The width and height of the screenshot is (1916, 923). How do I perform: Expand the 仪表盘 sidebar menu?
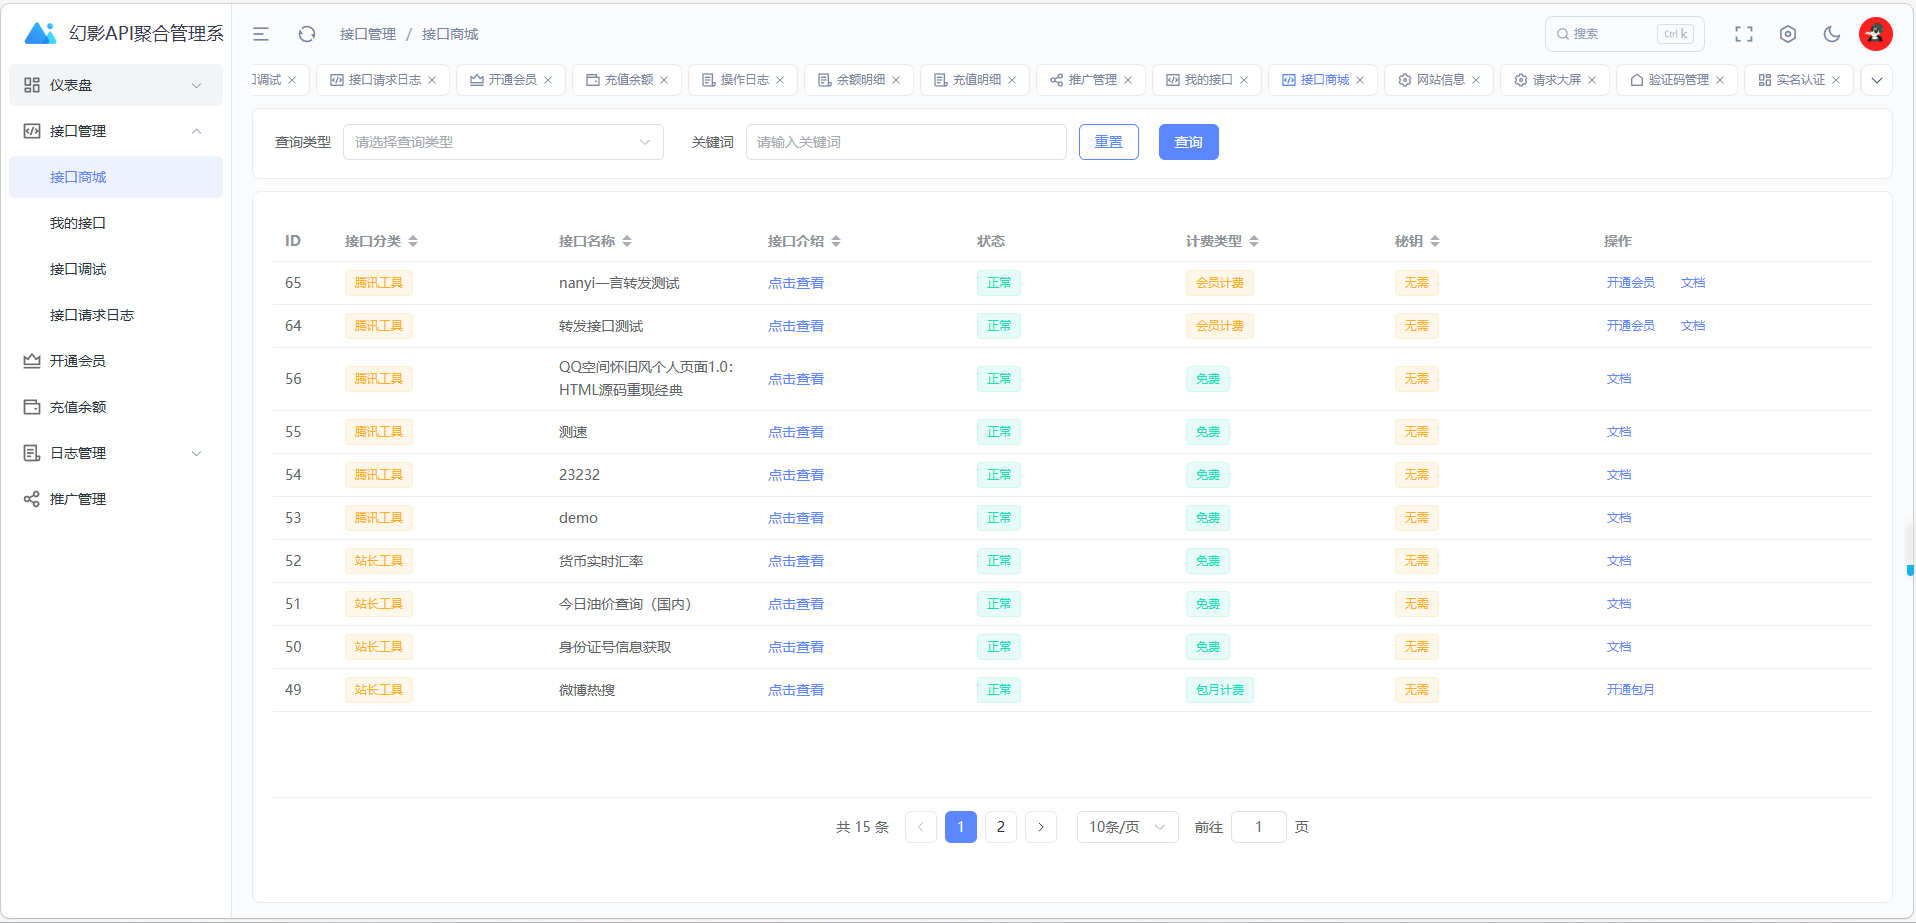pyautogui.click(x=116, y=85)
